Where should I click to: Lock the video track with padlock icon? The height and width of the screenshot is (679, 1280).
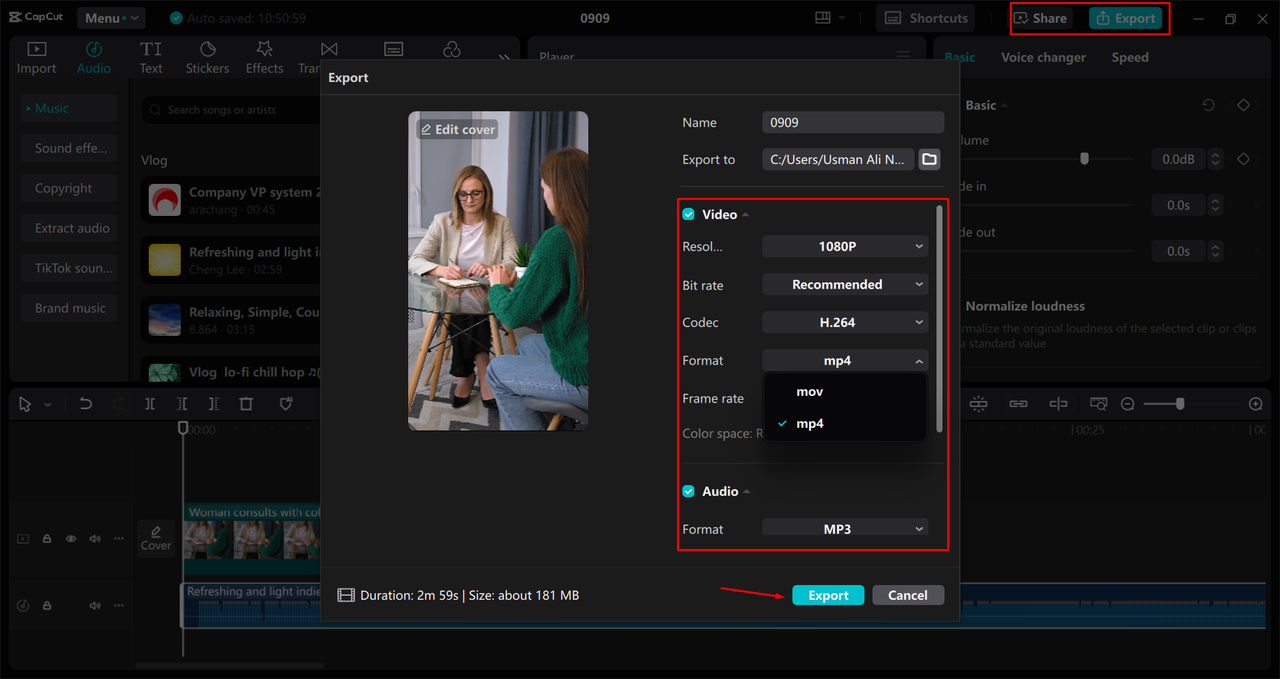point(47,538)
